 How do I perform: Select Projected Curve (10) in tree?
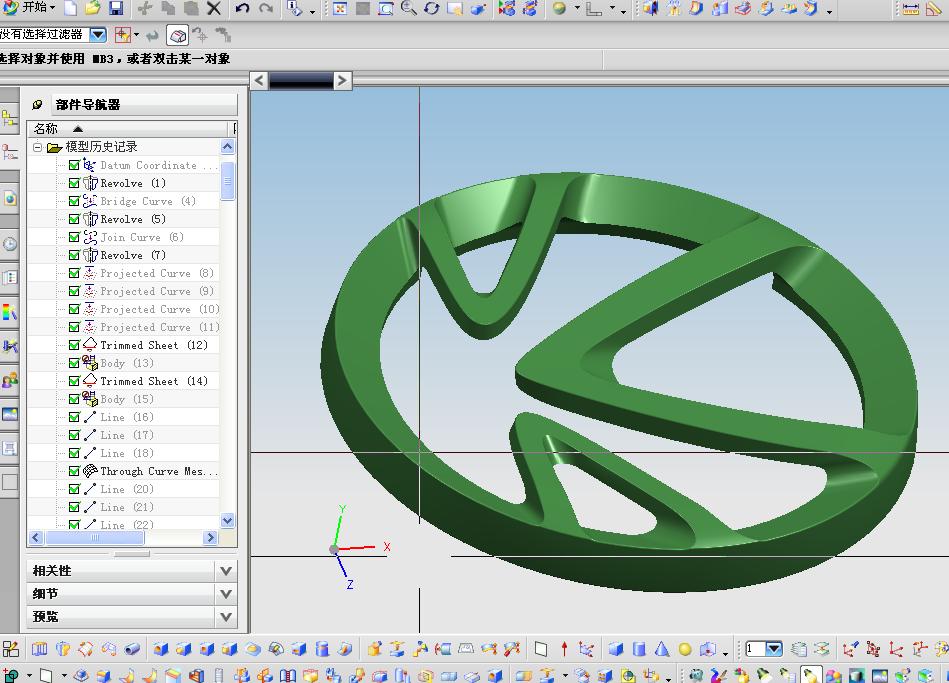[x=159, y=309]
